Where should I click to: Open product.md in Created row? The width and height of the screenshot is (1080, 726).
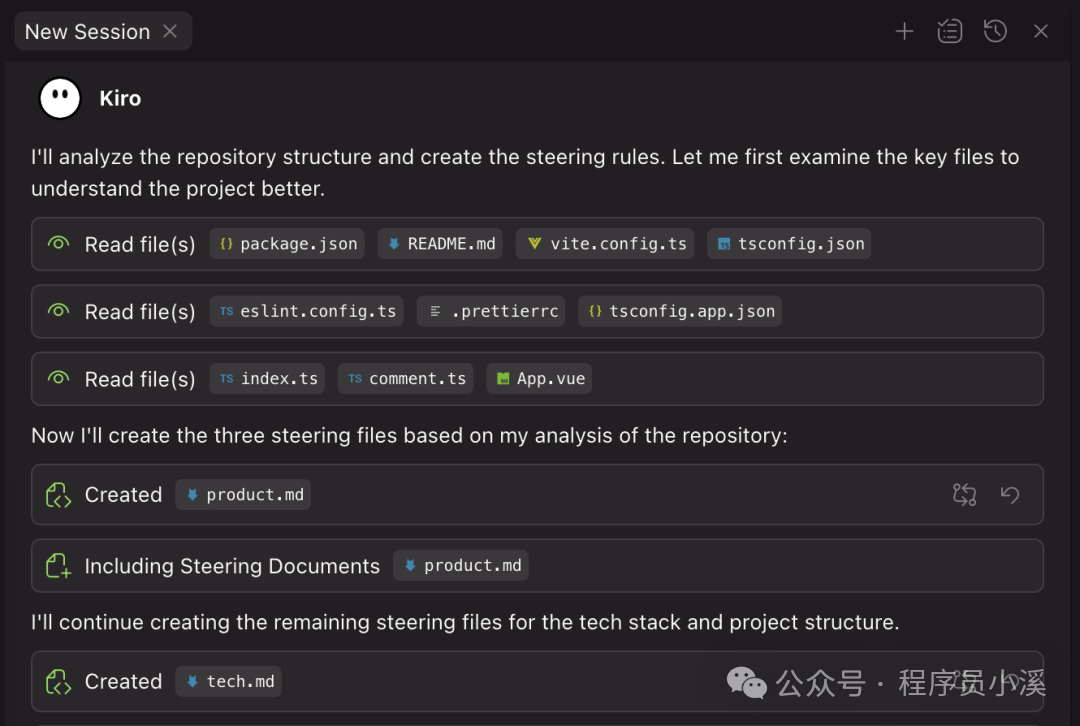point(243,495)
